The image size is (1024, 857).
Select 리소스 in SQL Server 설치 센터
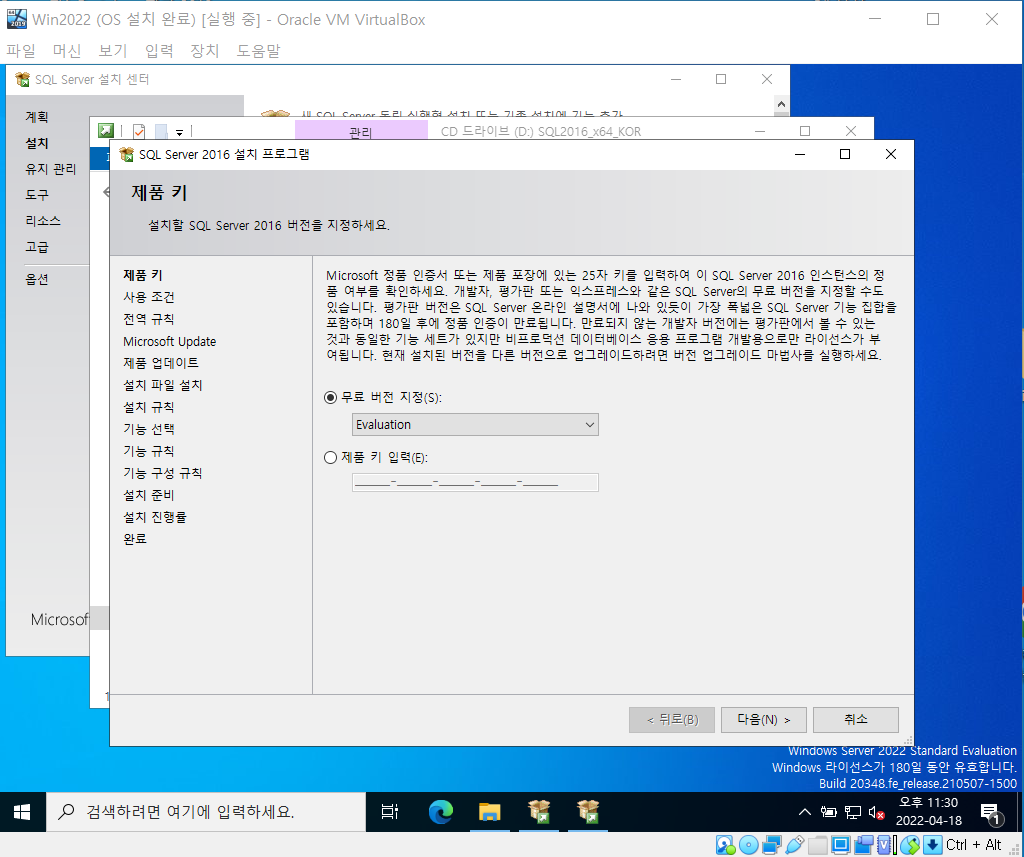click(x=43, y=221)
